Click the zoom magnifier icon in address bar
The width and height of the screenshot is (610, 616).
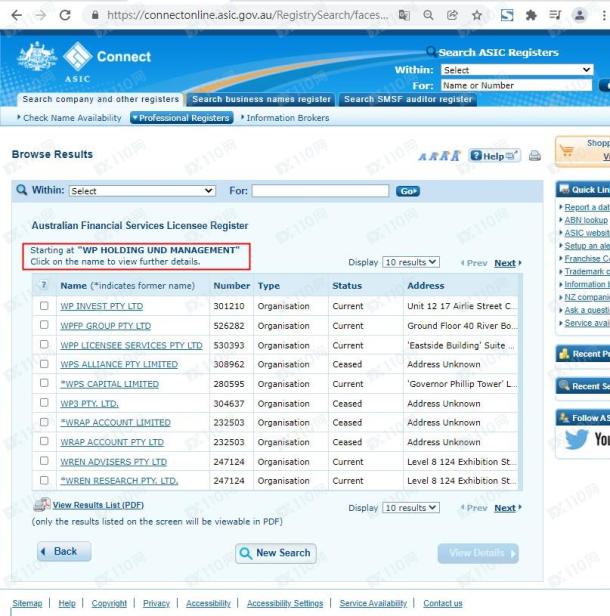point(428,15)
